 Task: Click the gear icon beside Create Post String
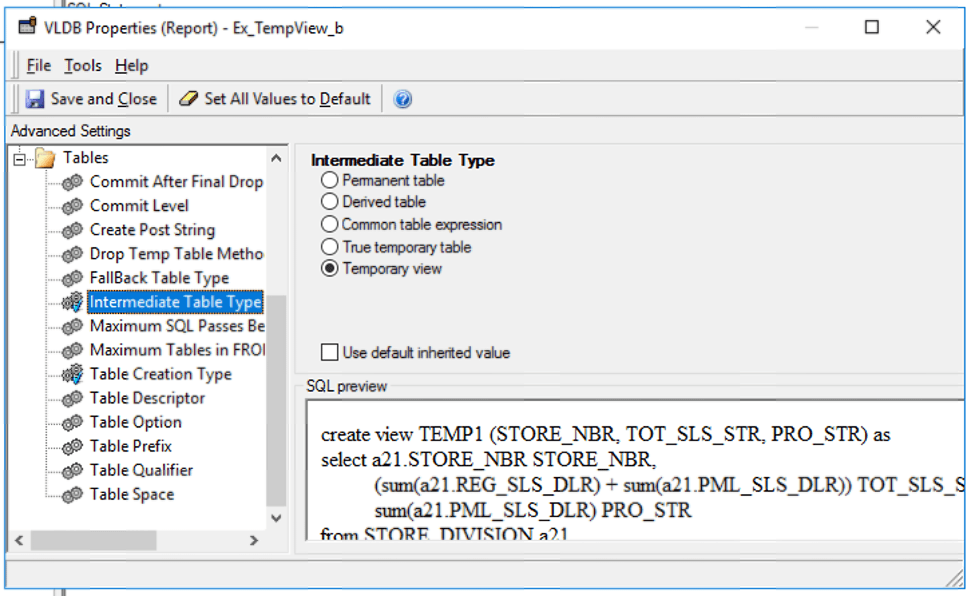[x=72, y=230]
